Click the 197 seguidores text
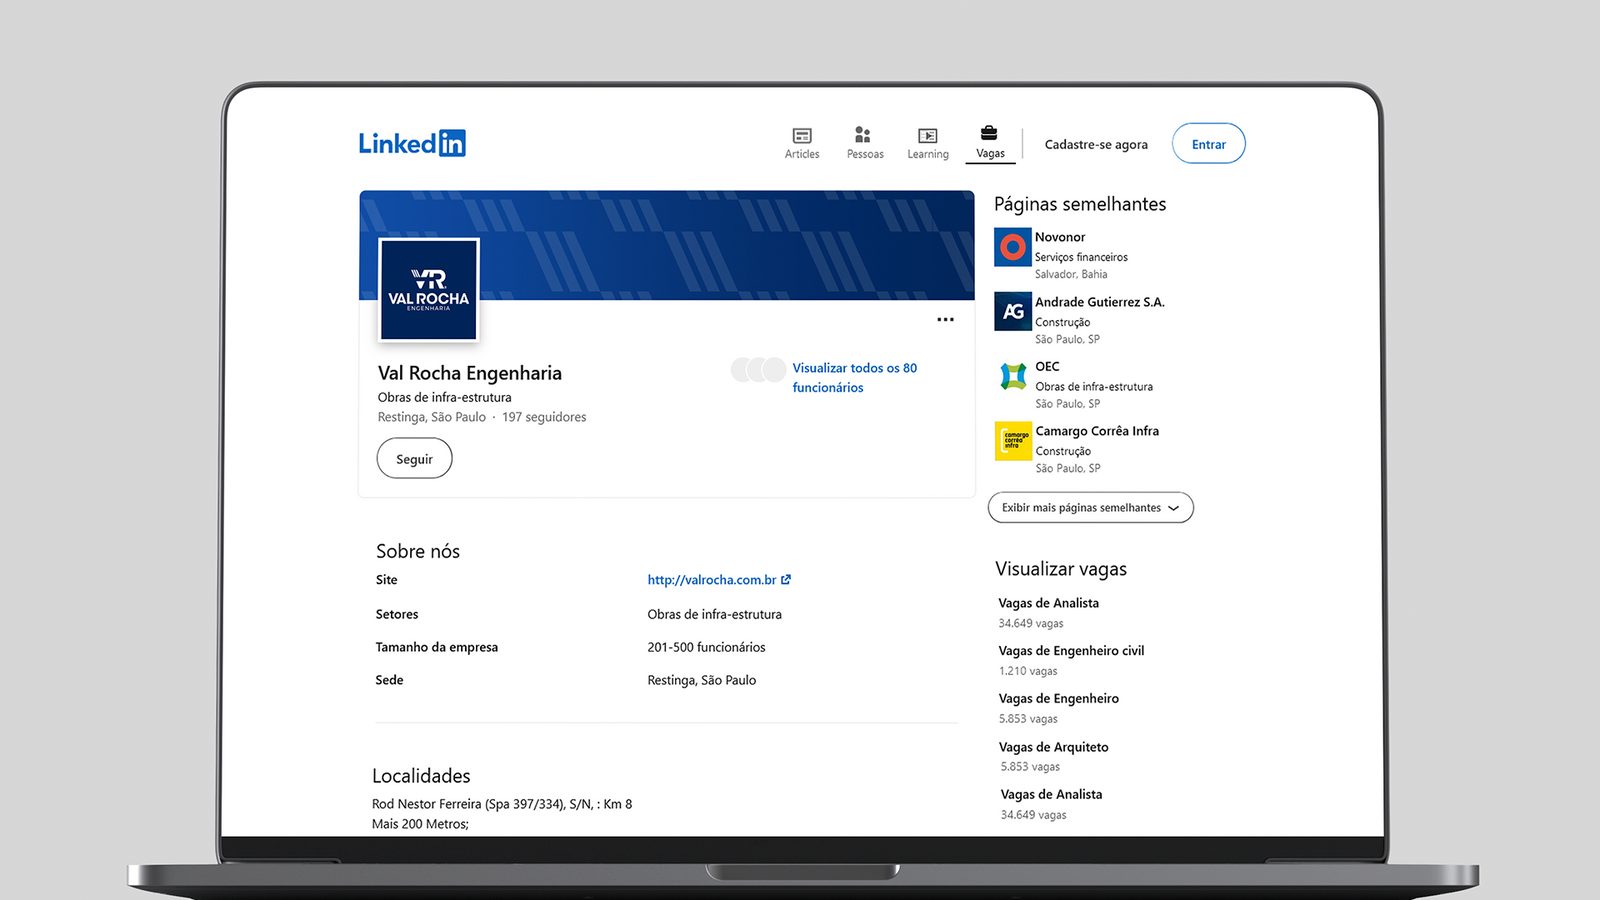 coord(544,417)
